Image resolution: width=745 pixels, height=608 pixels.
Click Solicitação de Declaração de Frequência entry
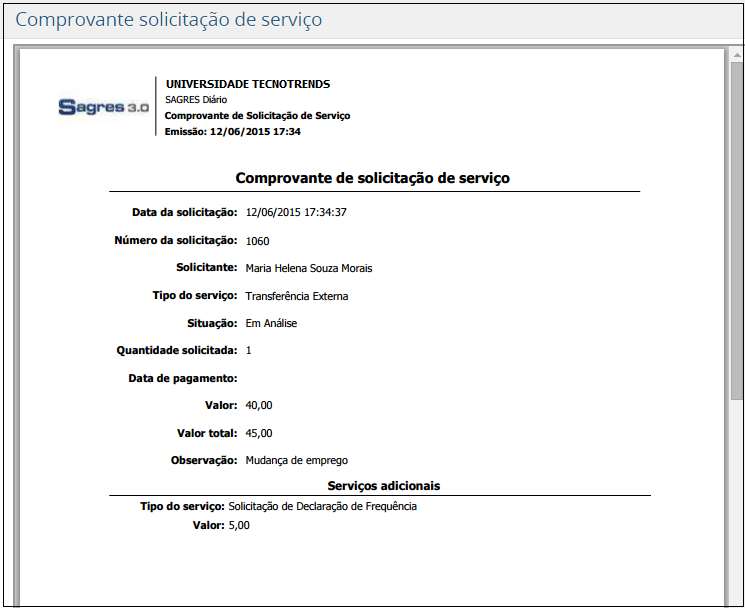tap(322, 506)
